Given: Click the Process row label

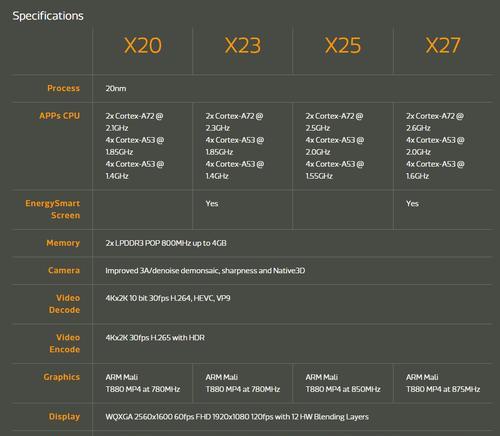Looking at the screenshot, I should tap(63, 88).
